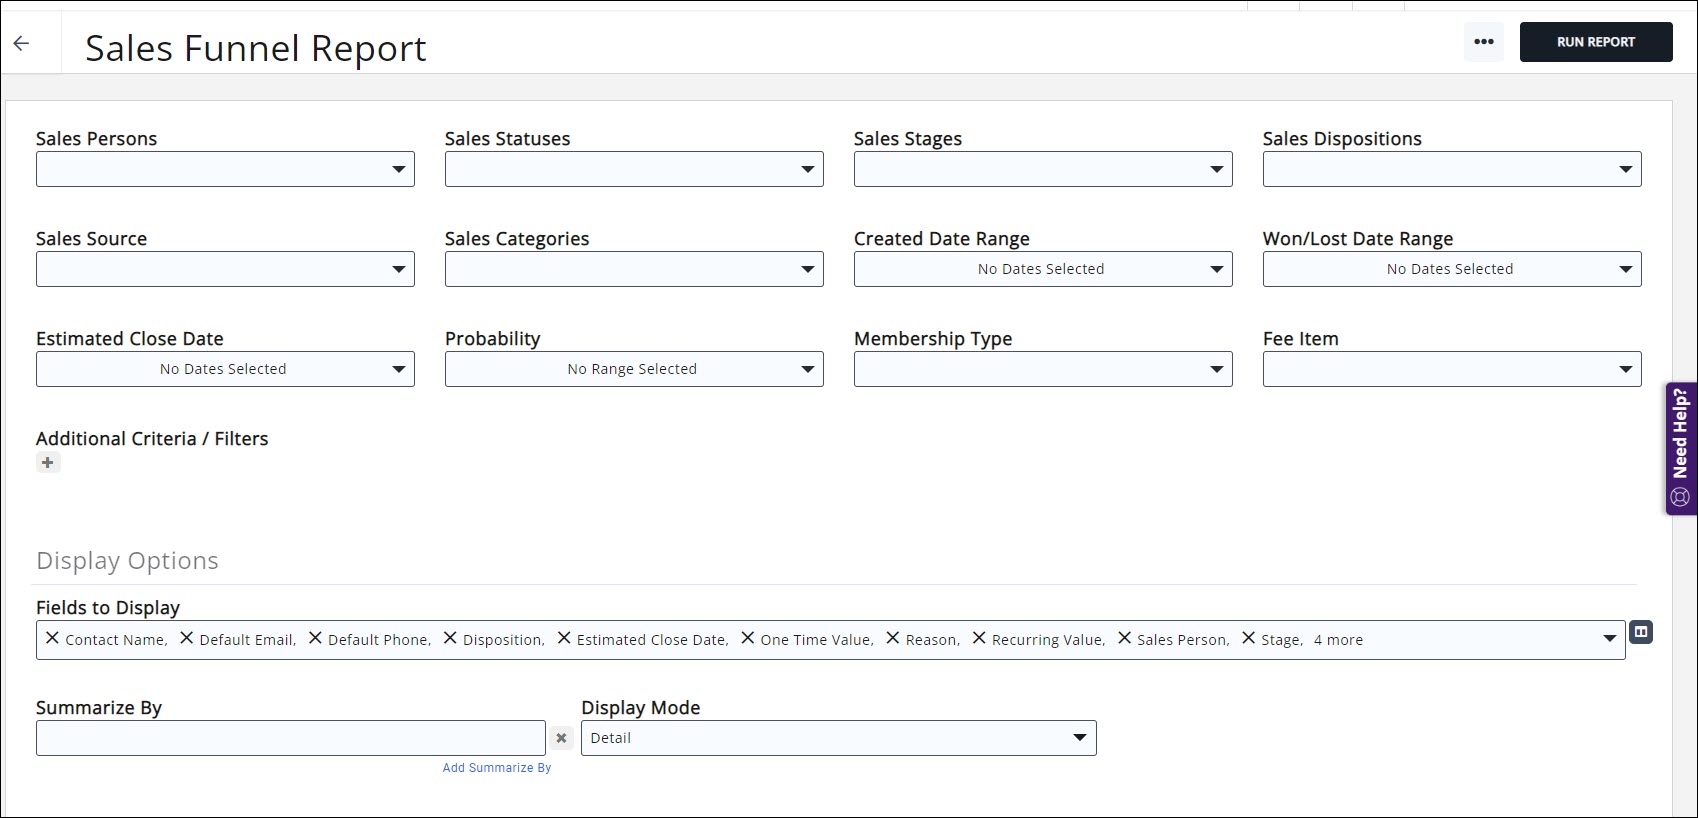
Task: Remove Default Email from displayed fields
Action: (186, 638)
